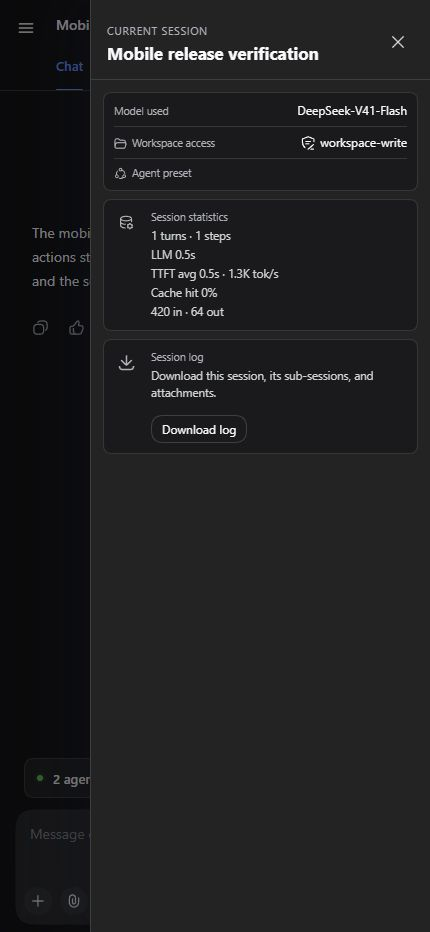Click the workspace-write shield icon
Screen dimensions: 430x932
tap(307, 143)
